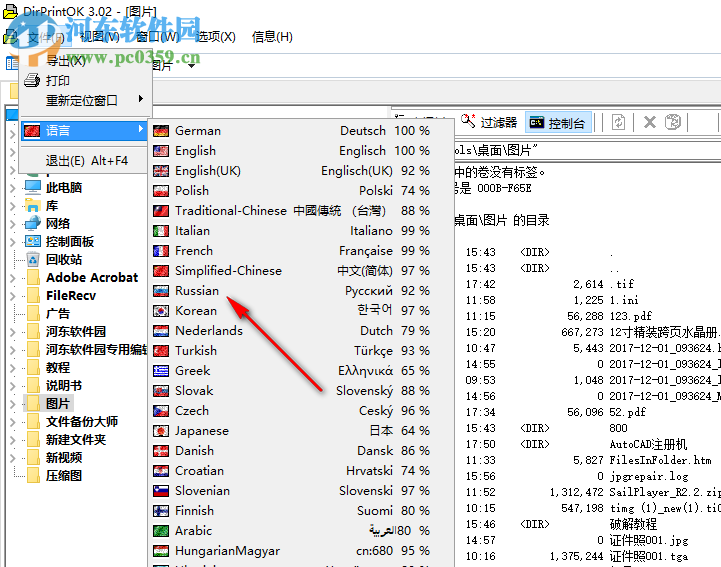The height and width of the screenshot is (567, 721).
Task: Open the 选项(X) menu
Action: (216, 36)
